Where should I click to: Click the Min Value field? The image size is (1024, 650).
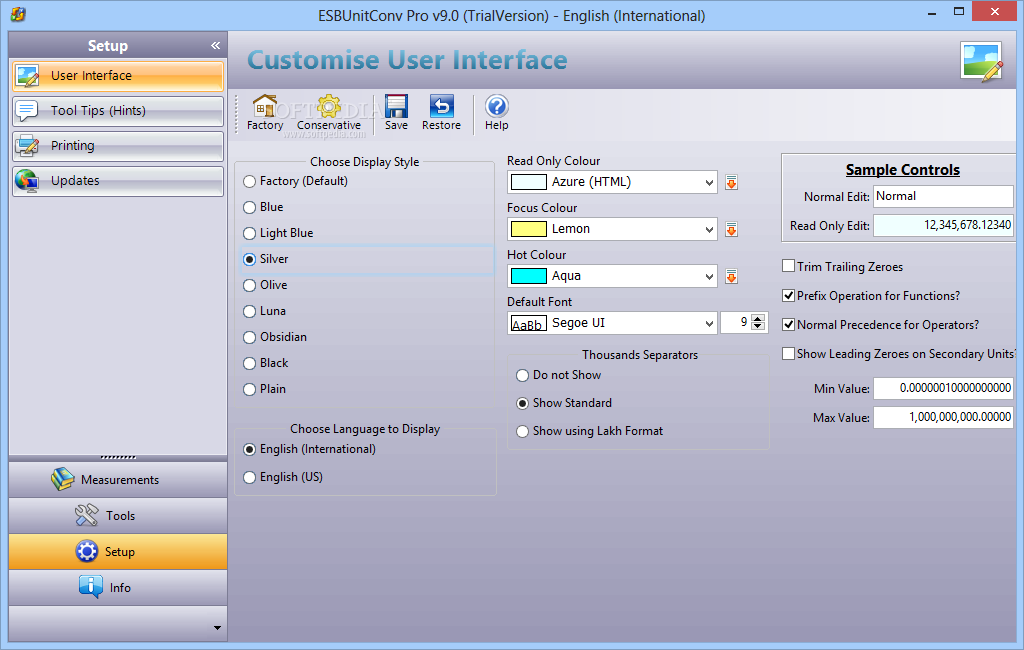[943, 388]
